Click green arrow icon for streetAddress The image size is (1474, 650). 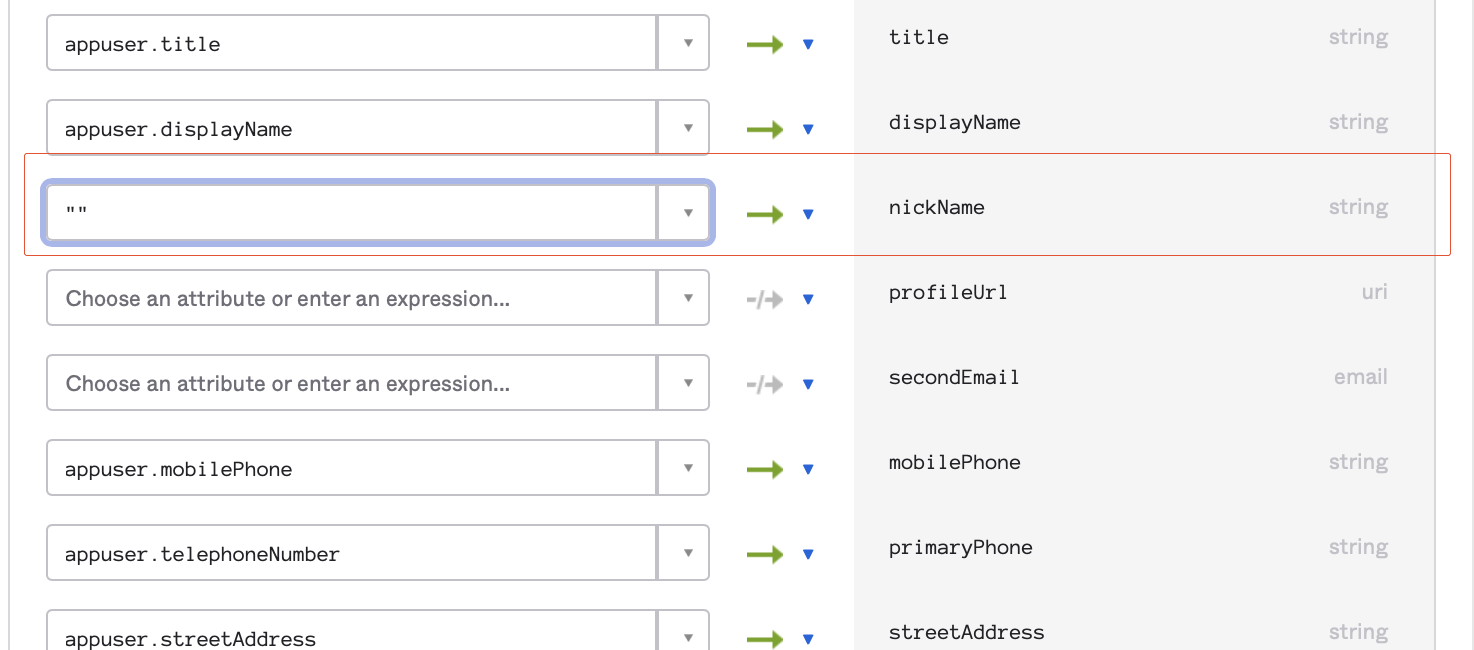click(764, 639)
